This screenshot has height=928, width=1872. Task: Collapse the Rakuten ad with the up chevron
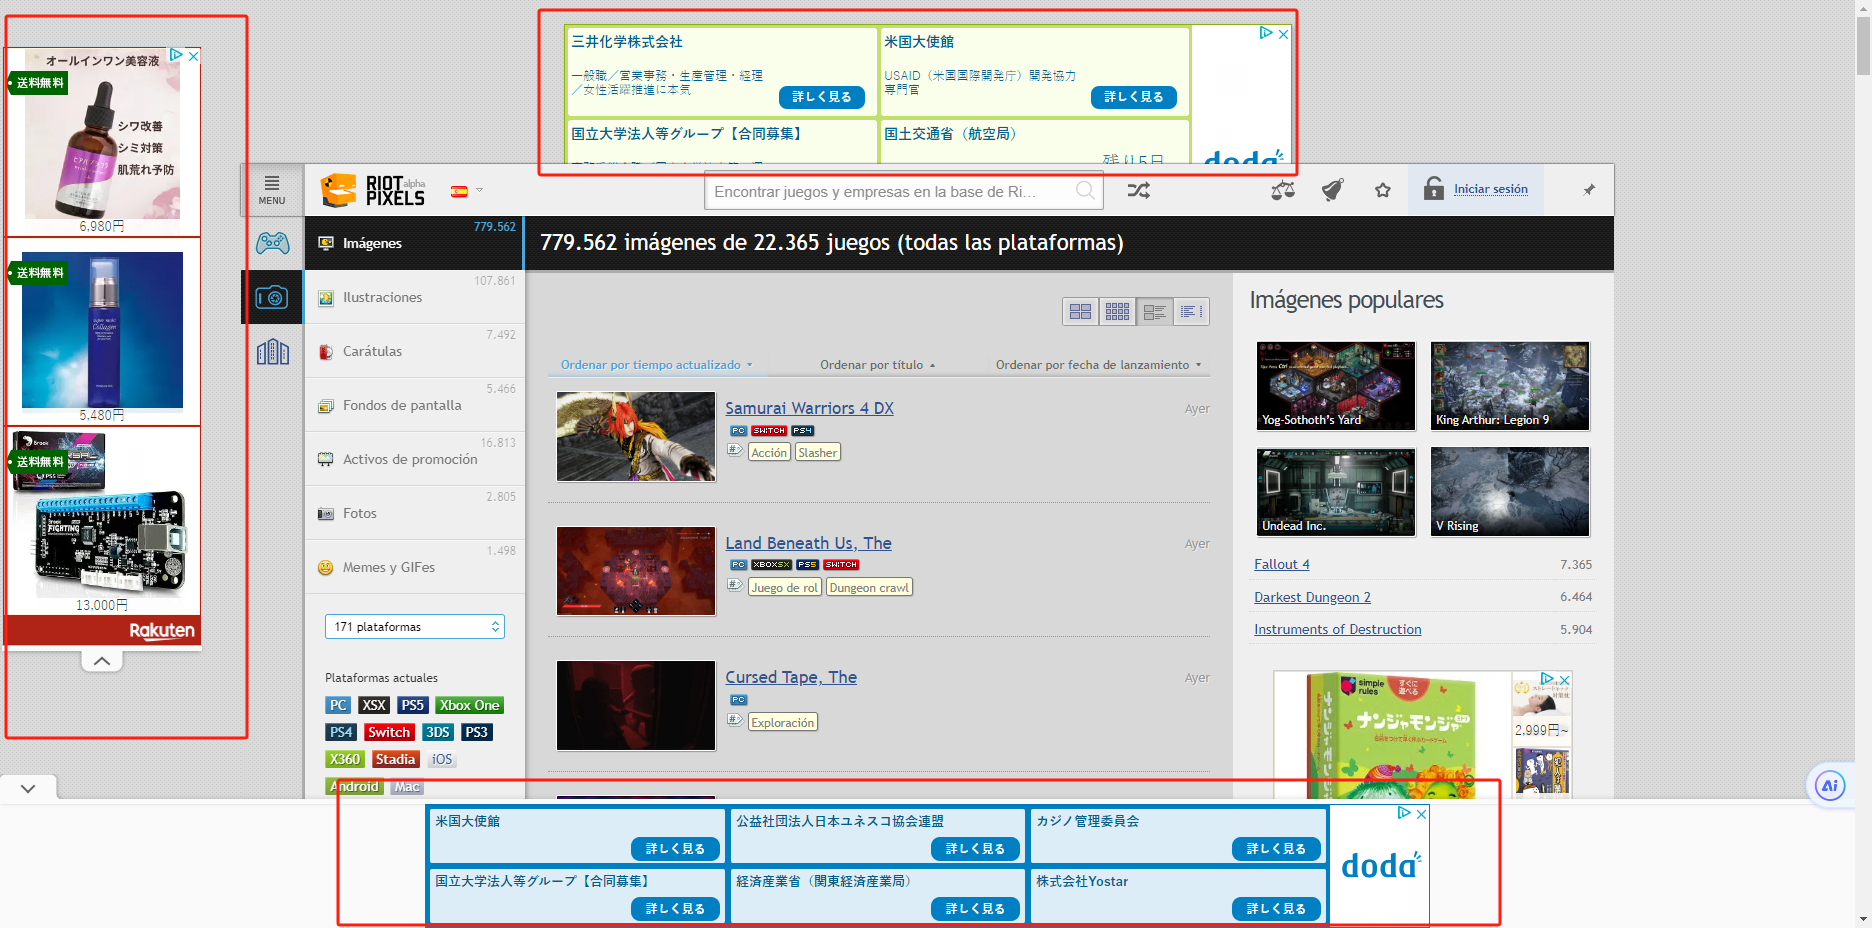pyautogui.click(x=102, y=661)
